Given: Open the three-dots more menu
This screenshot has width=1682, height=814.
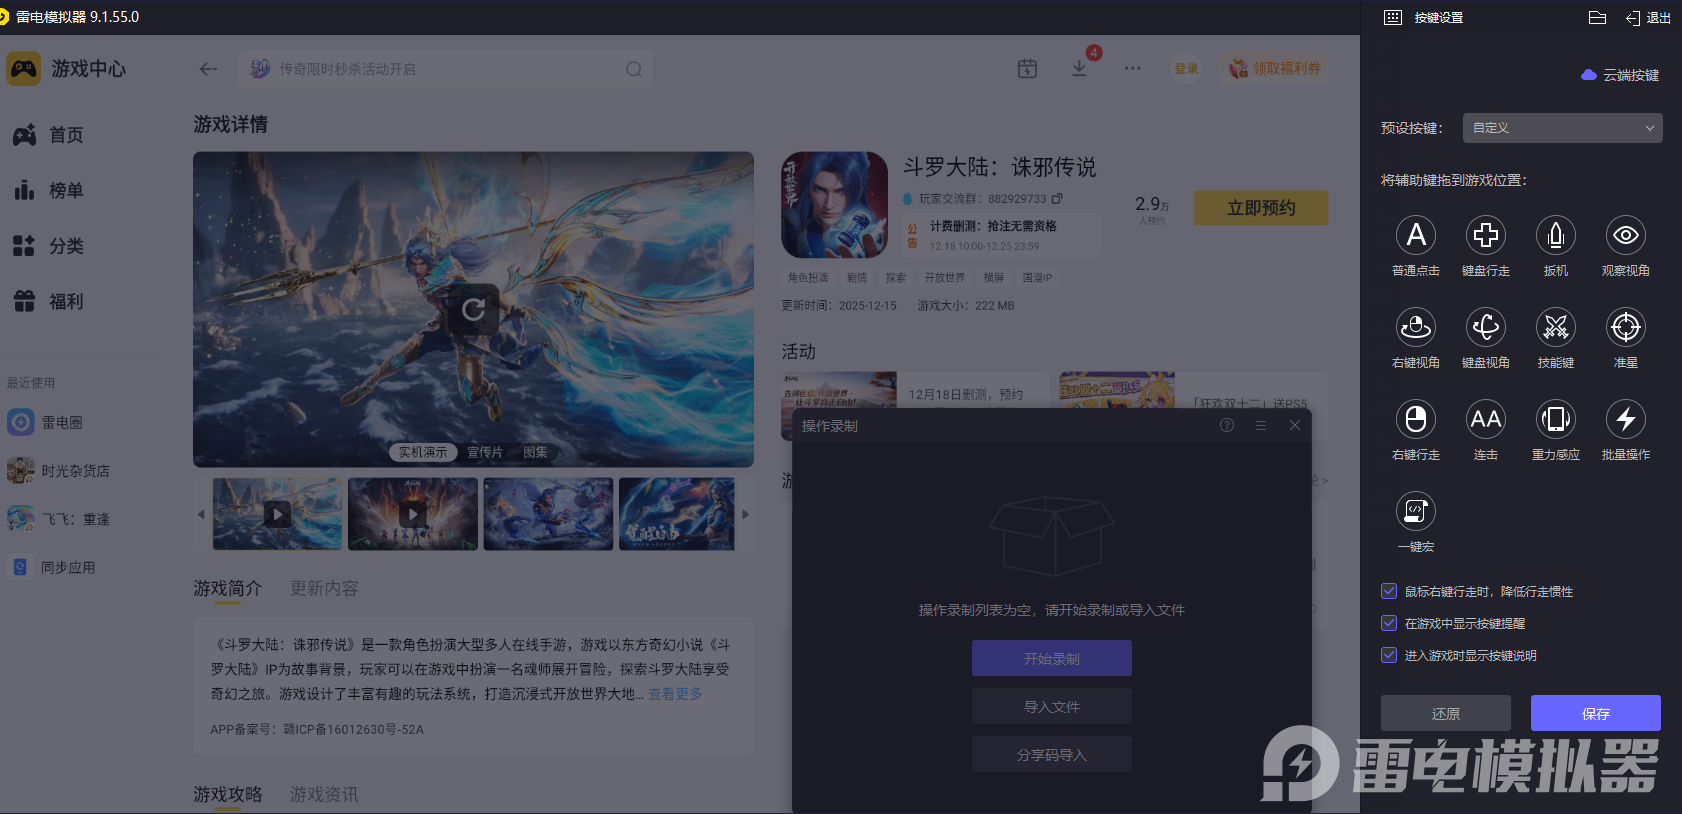Looking at the screenshot, I should tap(1132, 68).
